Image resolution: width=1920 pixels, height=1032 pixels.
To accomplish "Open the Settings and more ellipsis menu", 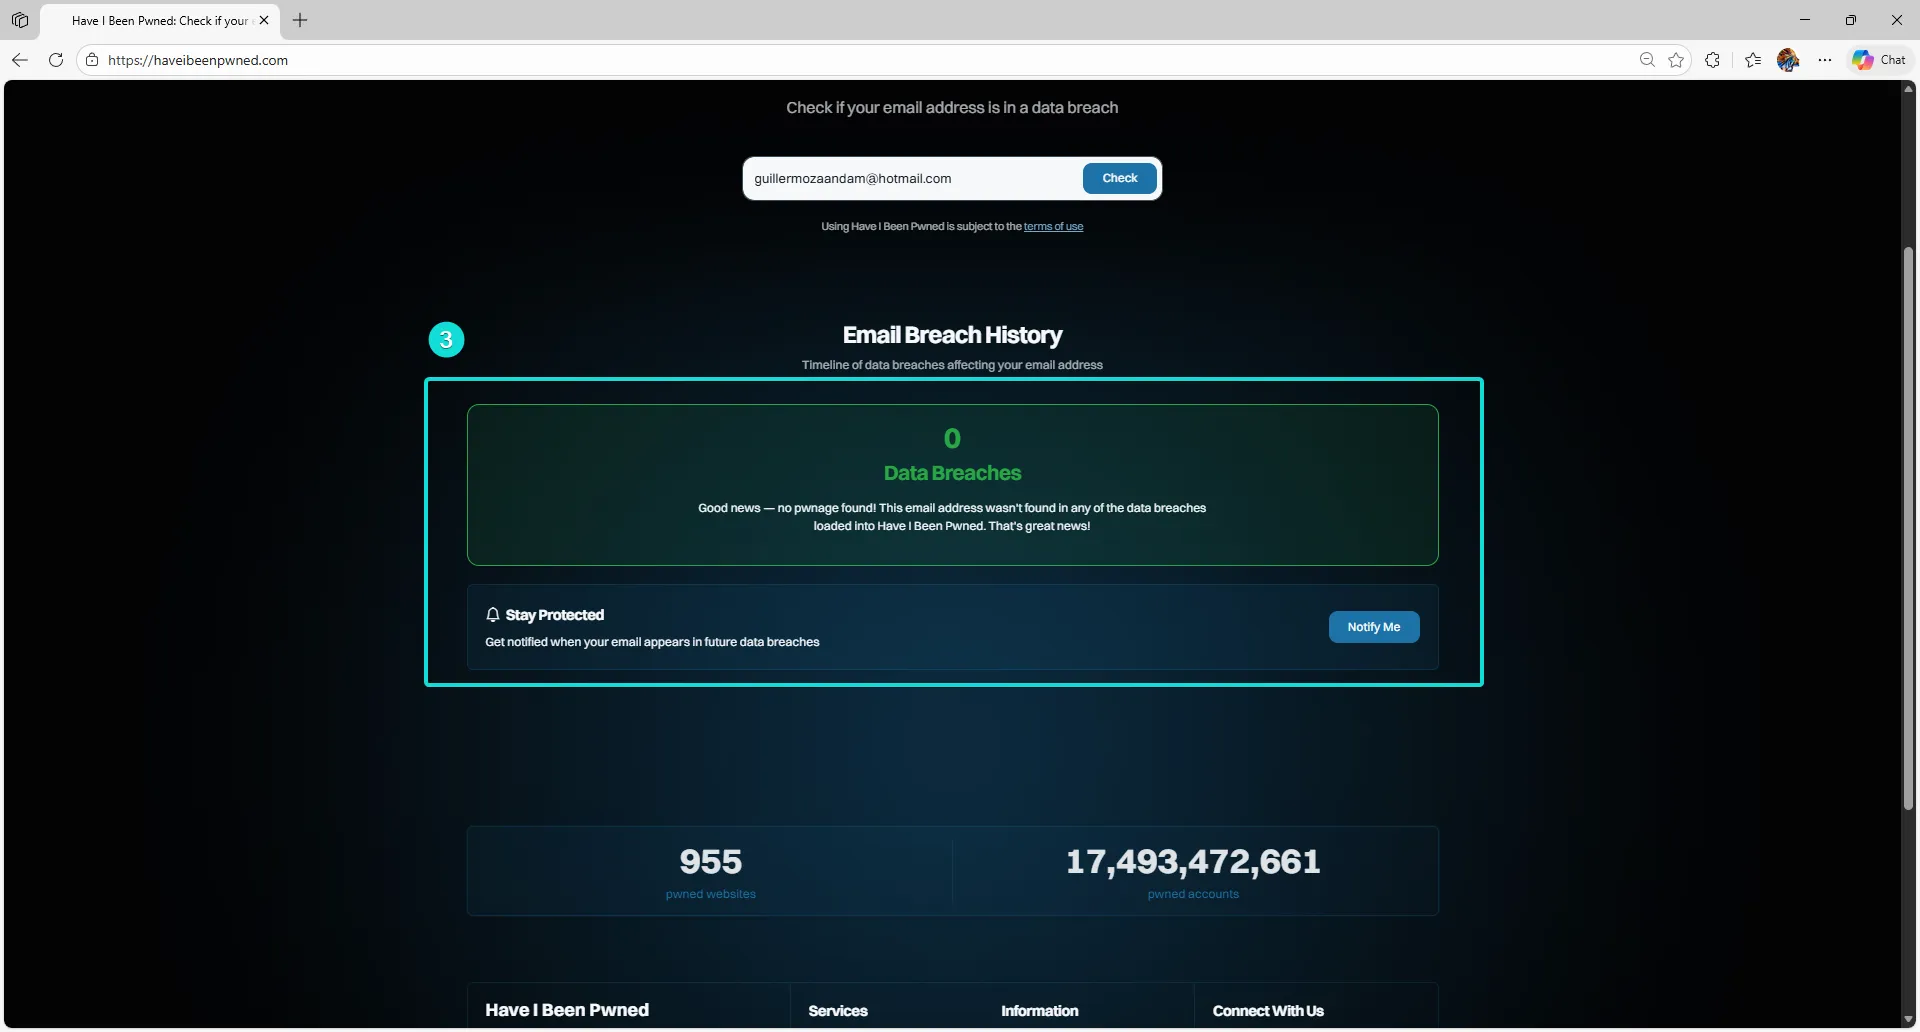I will click(x=1825, y=60).
